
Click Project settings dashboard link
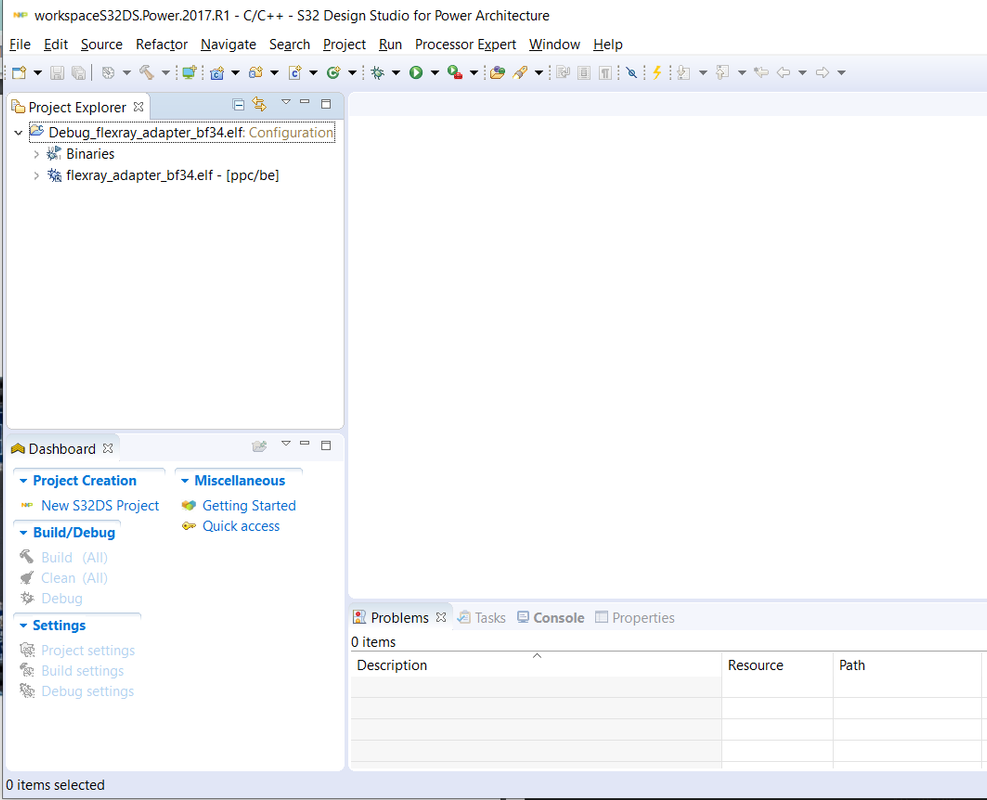[88, 651]
